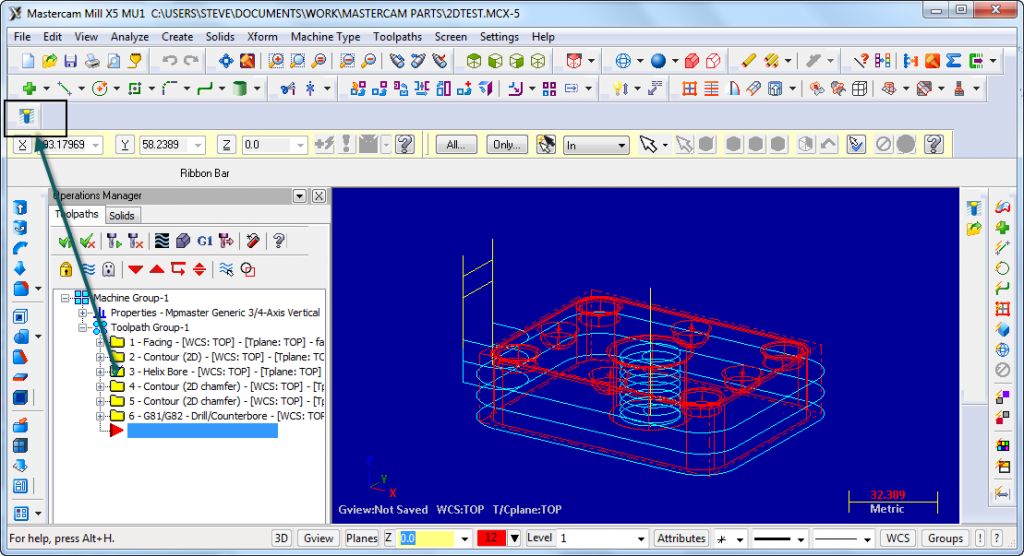Switch to the Solids tab

(121, 216)
